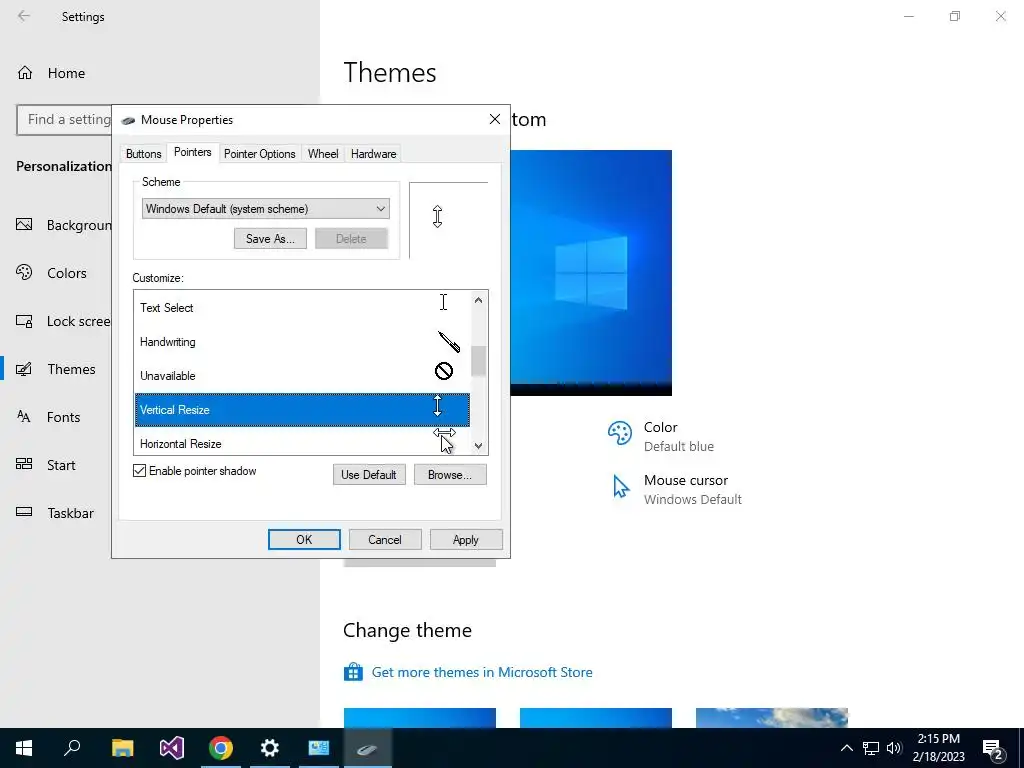Image resolution: width=1024 pixels, height=768 pixels.
Task: Open Fonts settings in sidebar
Action: point(48,417)
